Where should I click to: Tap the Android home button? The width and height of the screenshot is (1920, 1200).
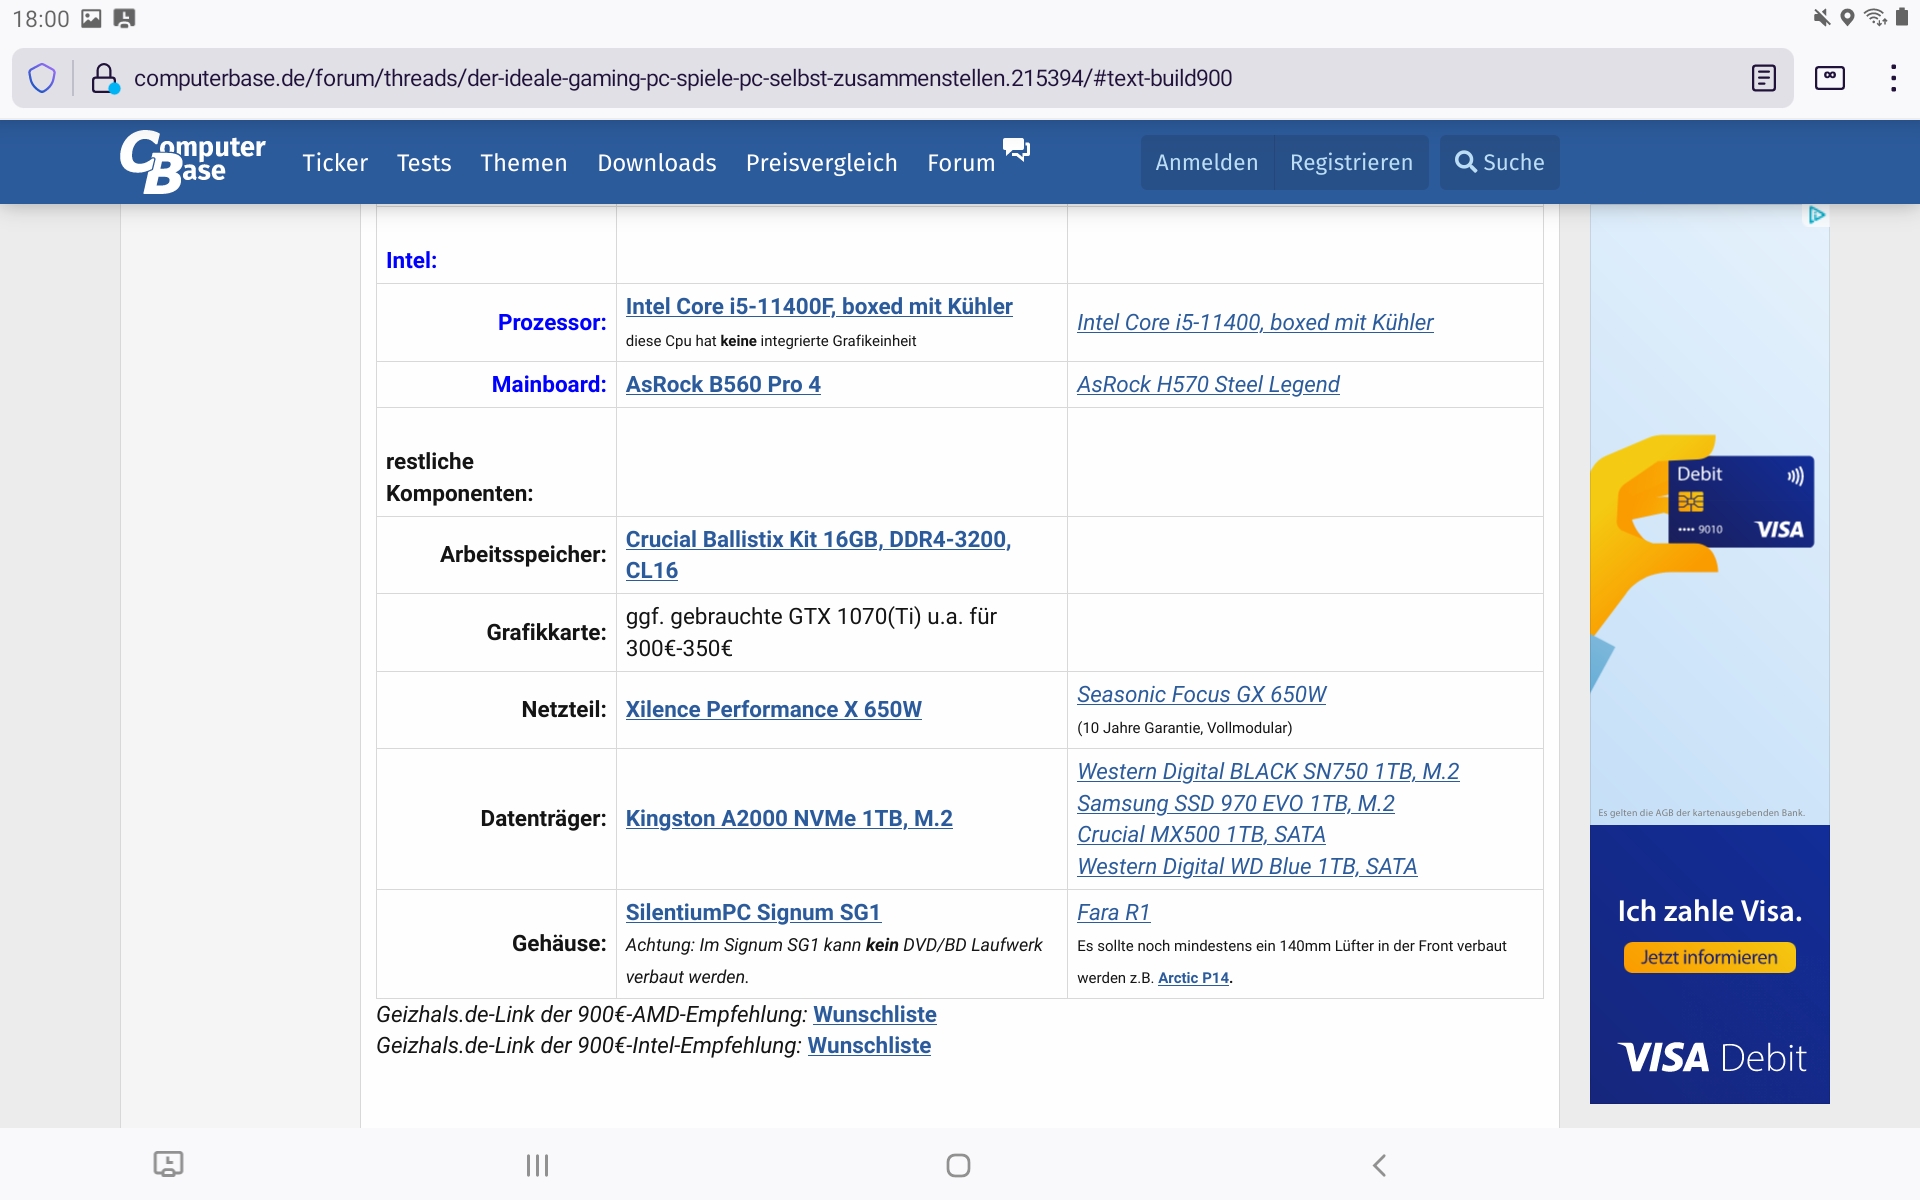957,1164
